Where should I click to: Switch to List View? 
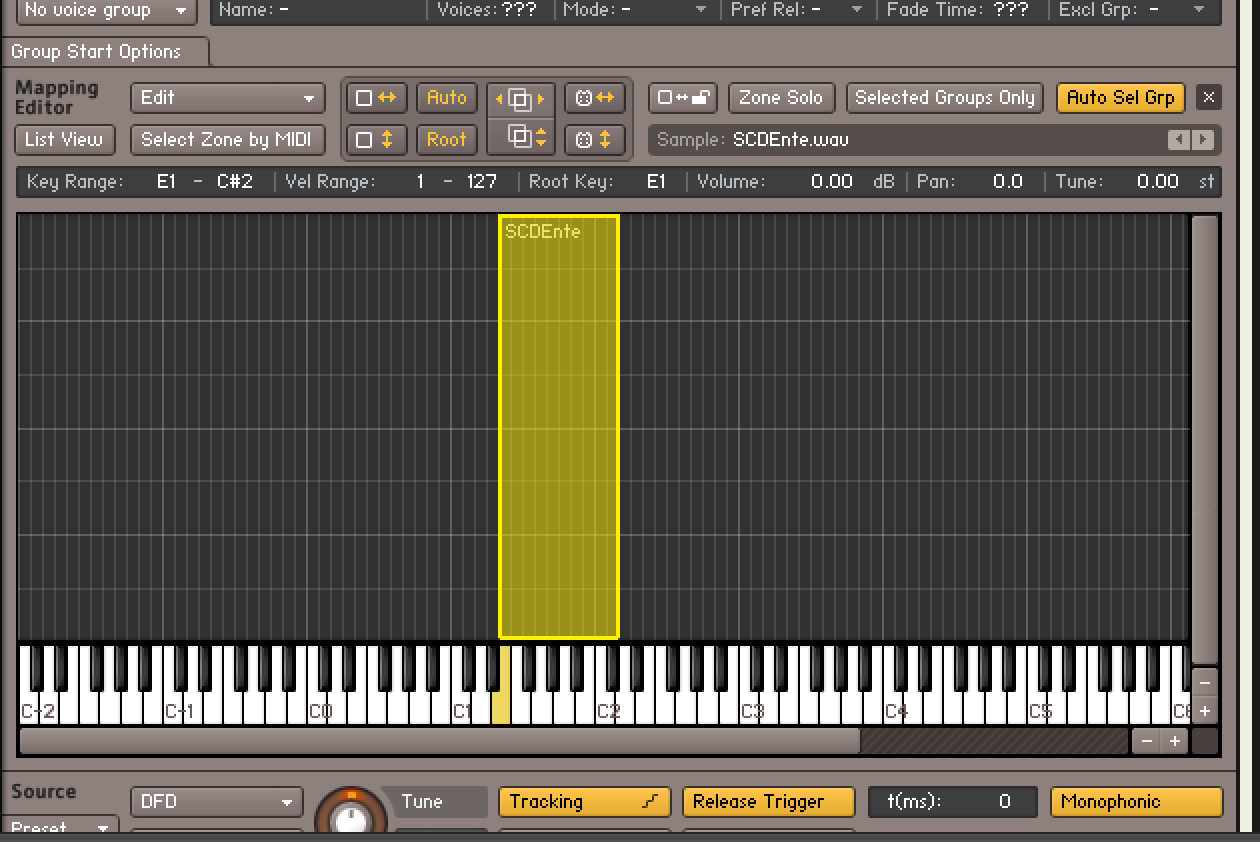point(64,140)
